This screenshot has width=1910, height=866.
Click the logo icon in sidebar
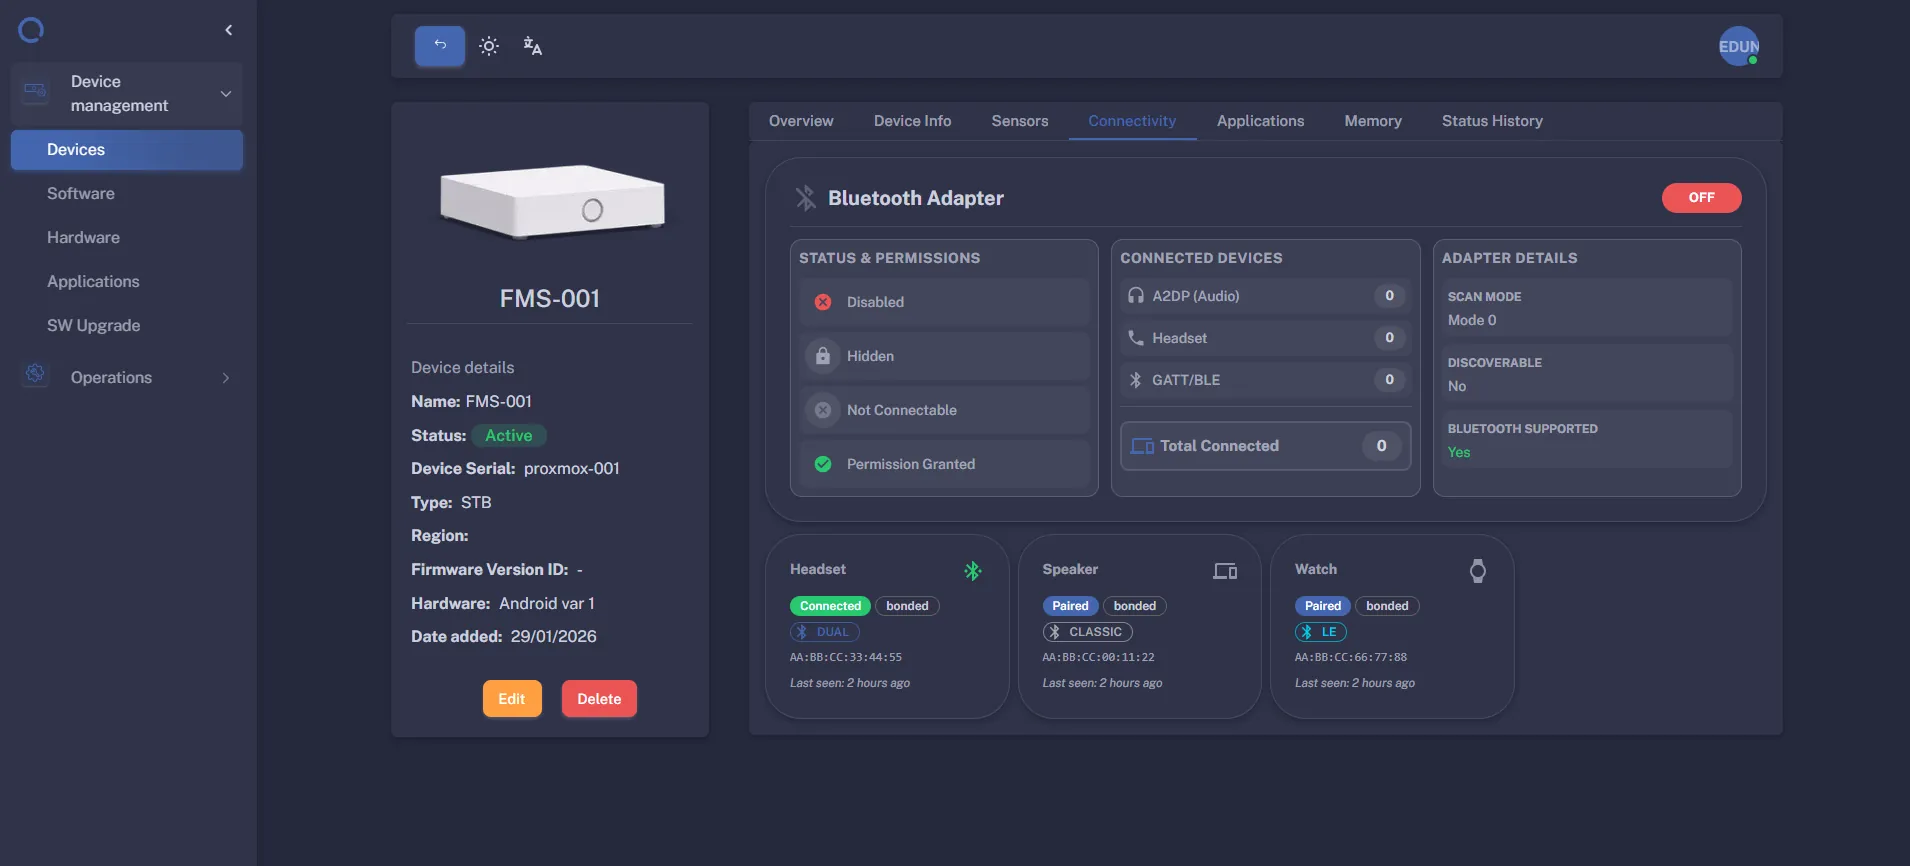(x=31, y=30)
